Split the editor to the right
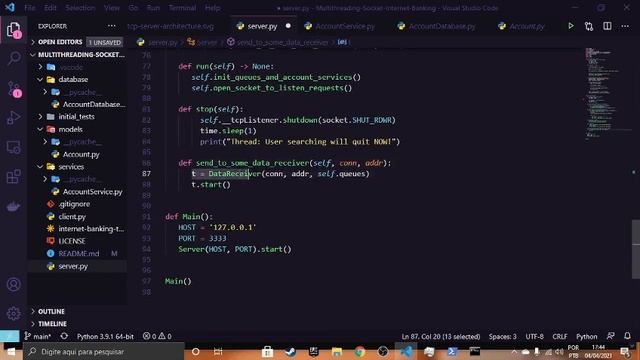This screenshot has width=640, height=360. click(607, 26)
